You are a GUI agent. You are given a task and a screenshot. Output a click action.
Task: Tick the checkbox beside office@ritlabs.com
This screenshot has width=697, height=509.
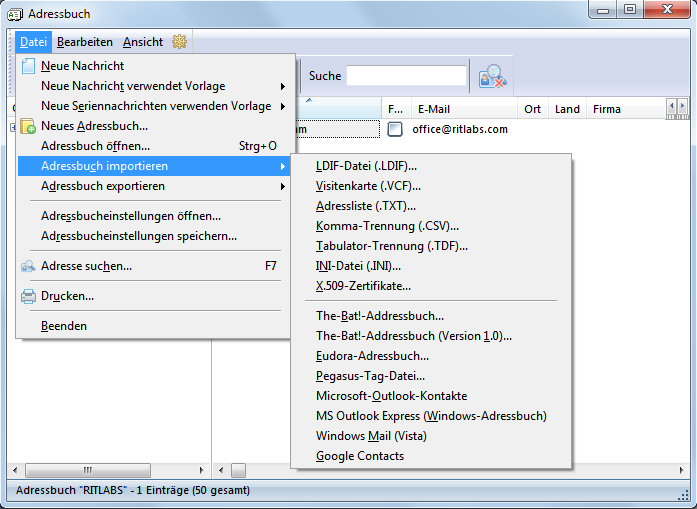395,129
